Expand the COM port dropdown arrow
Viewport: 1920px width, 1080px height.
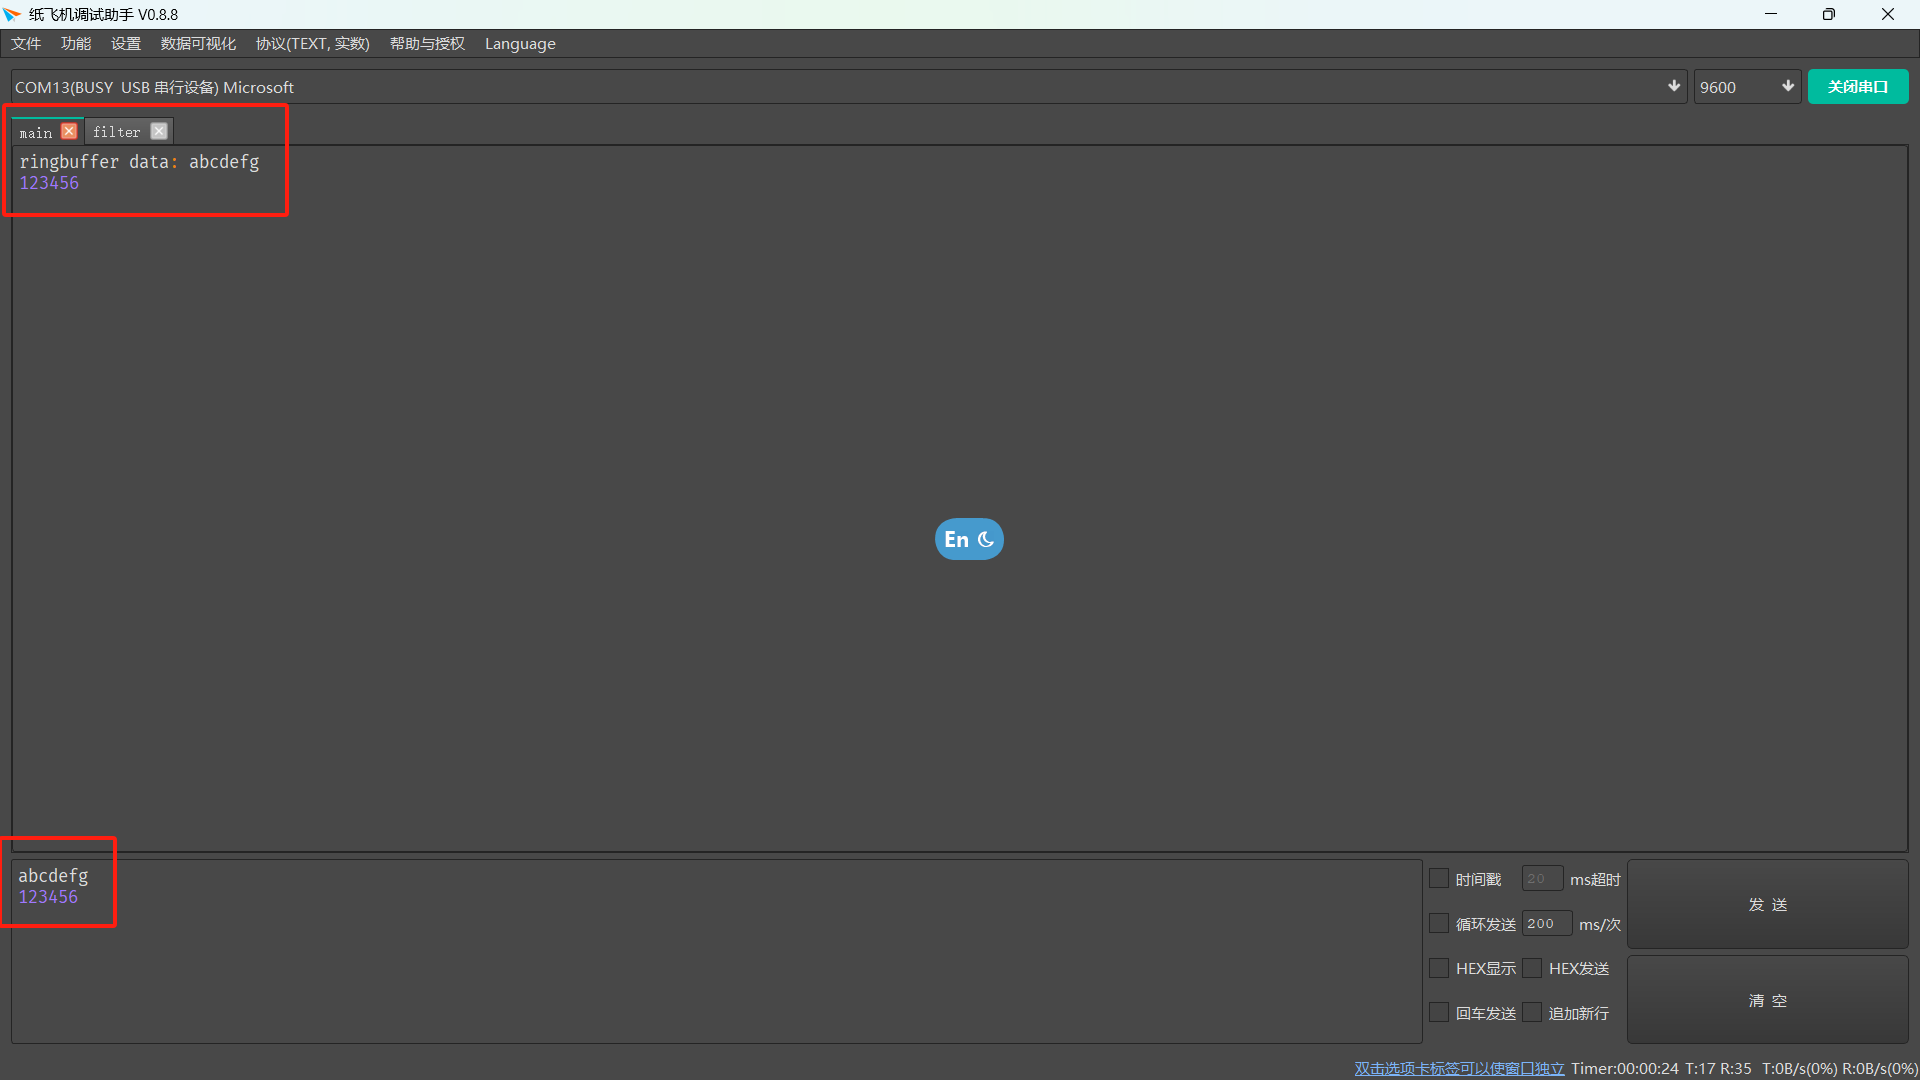point(1673,87)
